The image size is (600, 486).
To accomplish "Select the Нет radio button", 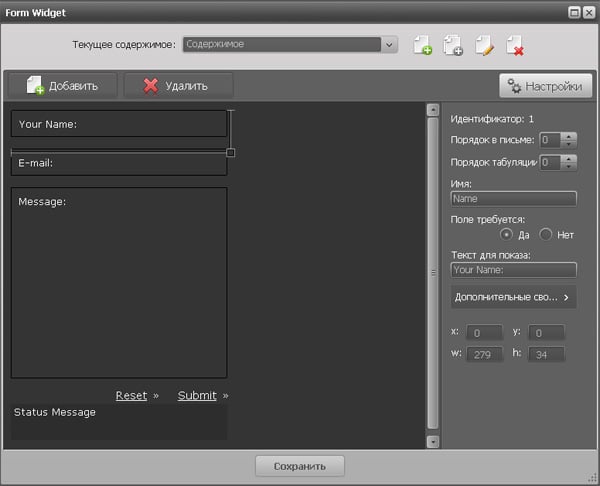I will pos(546,234).
